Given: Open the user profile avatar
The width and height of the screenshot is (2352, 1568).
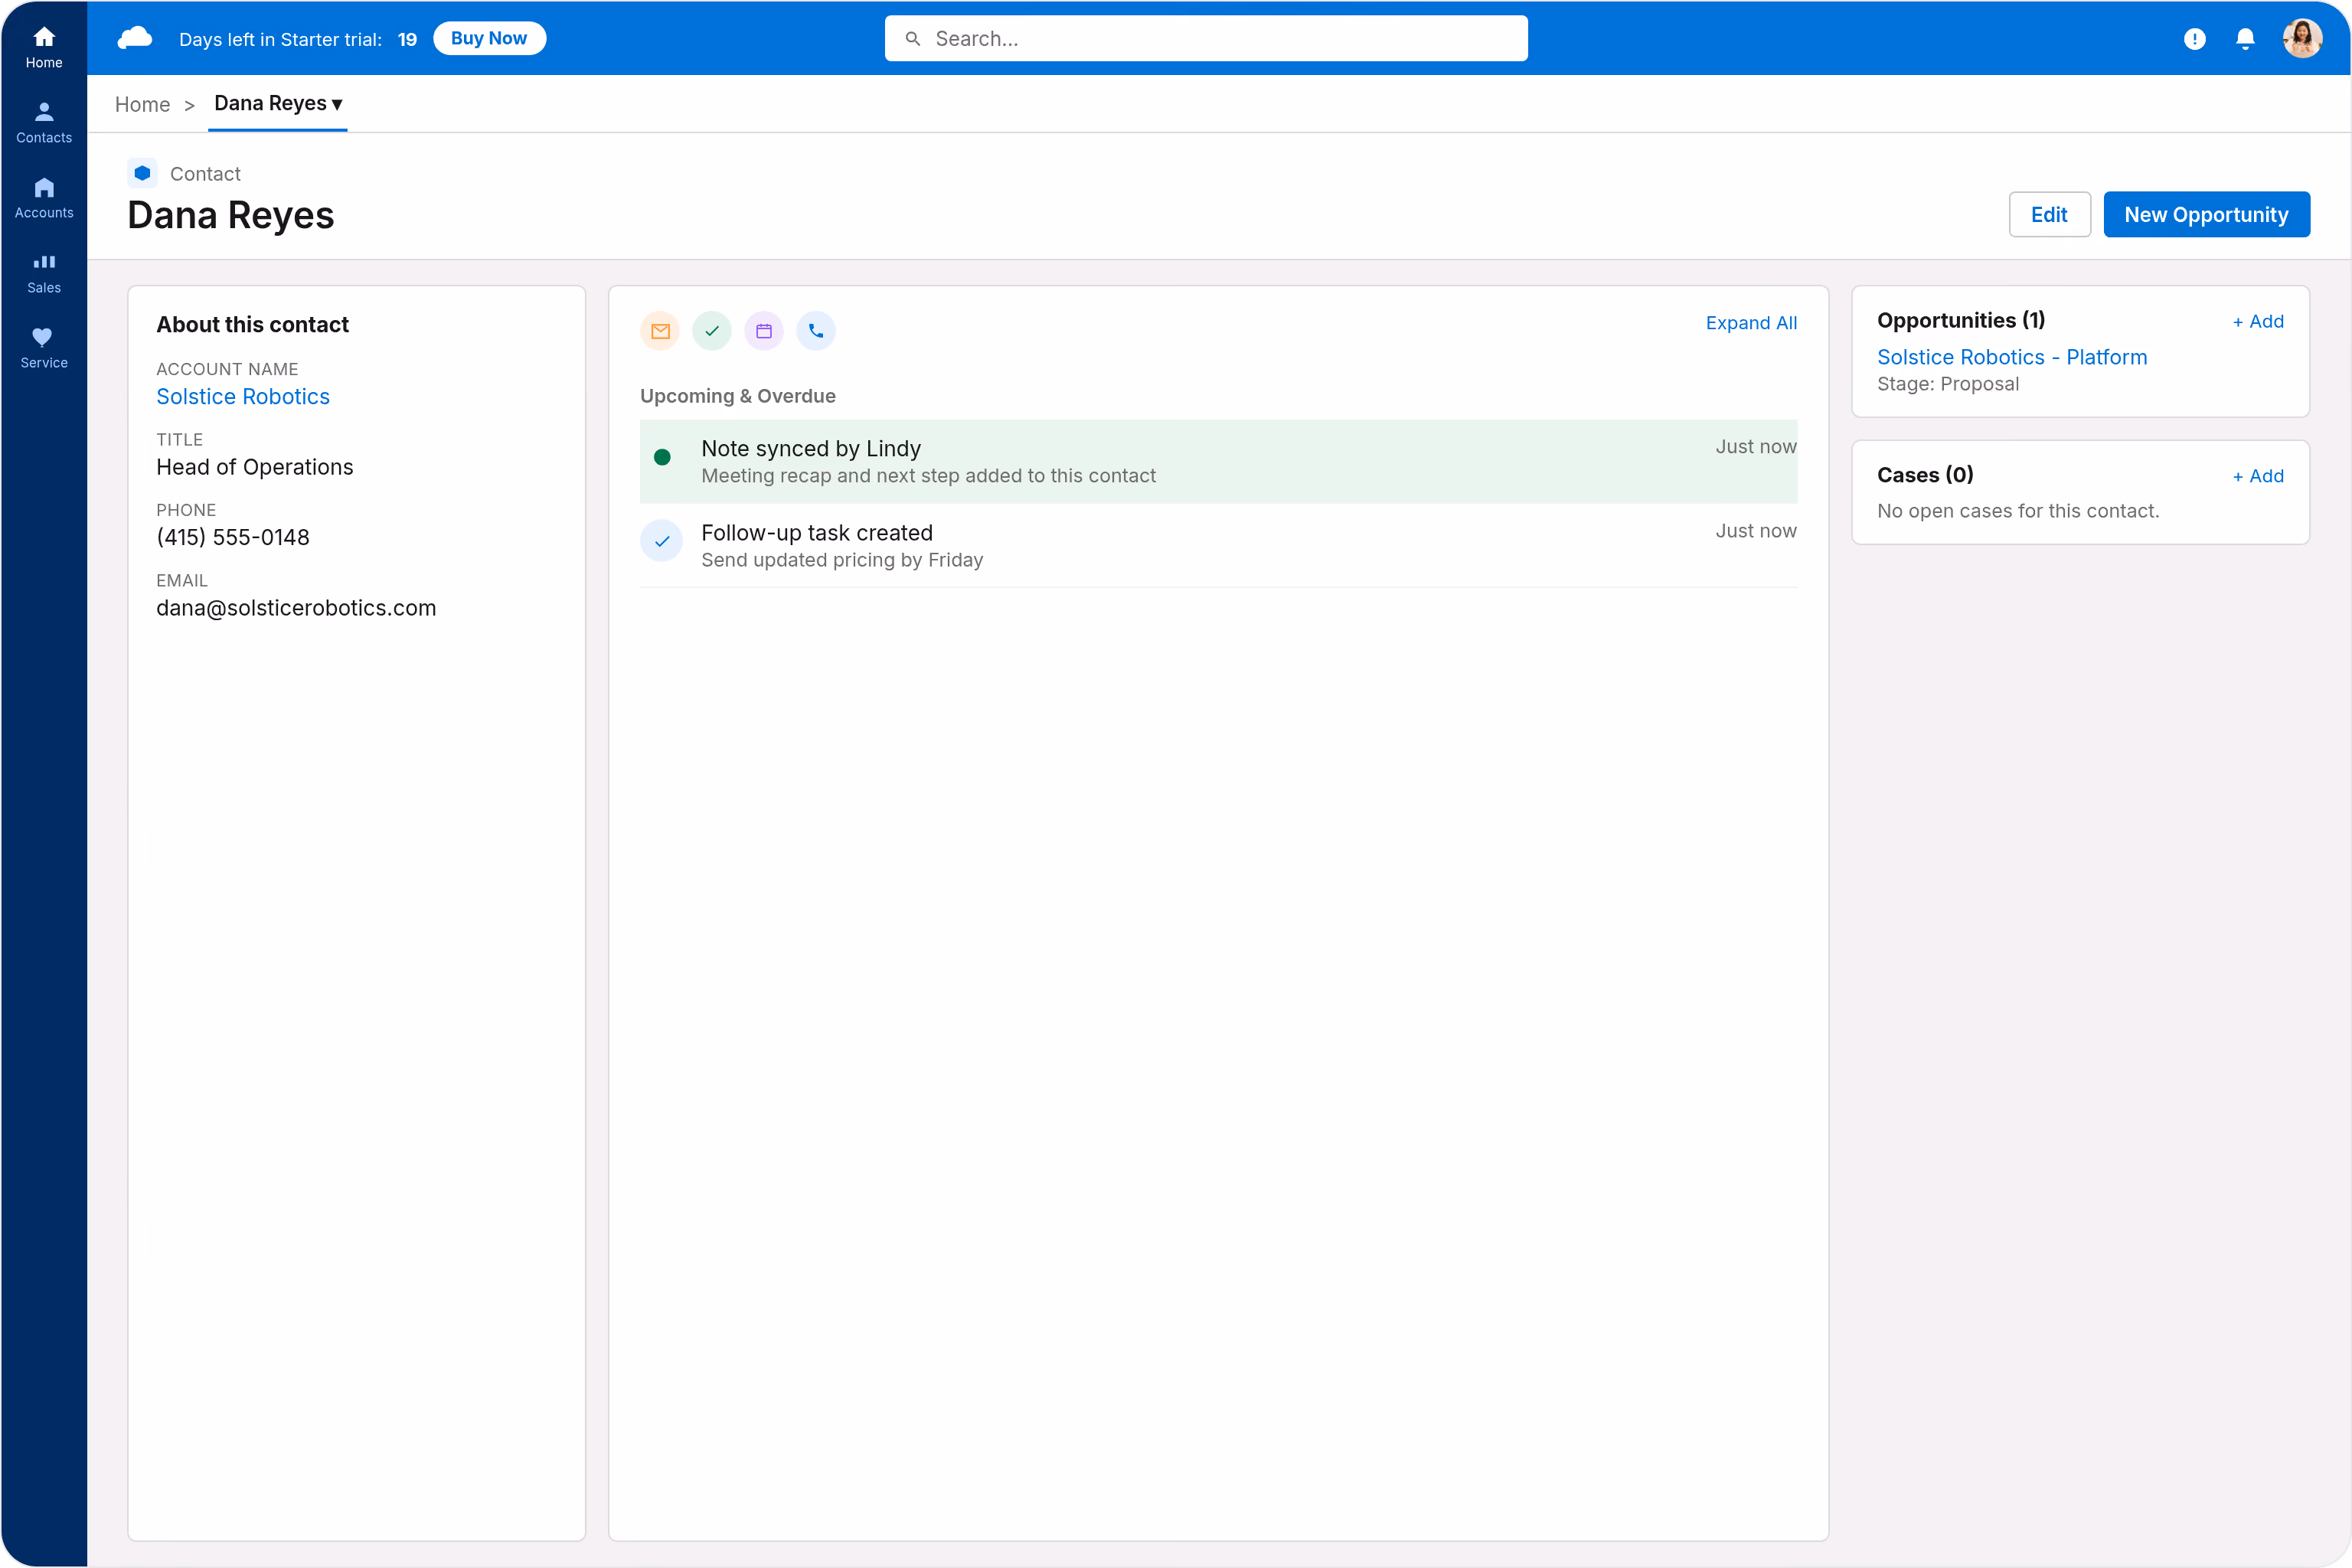Looking at the screenshot, I should click(x=2303, y=39).
